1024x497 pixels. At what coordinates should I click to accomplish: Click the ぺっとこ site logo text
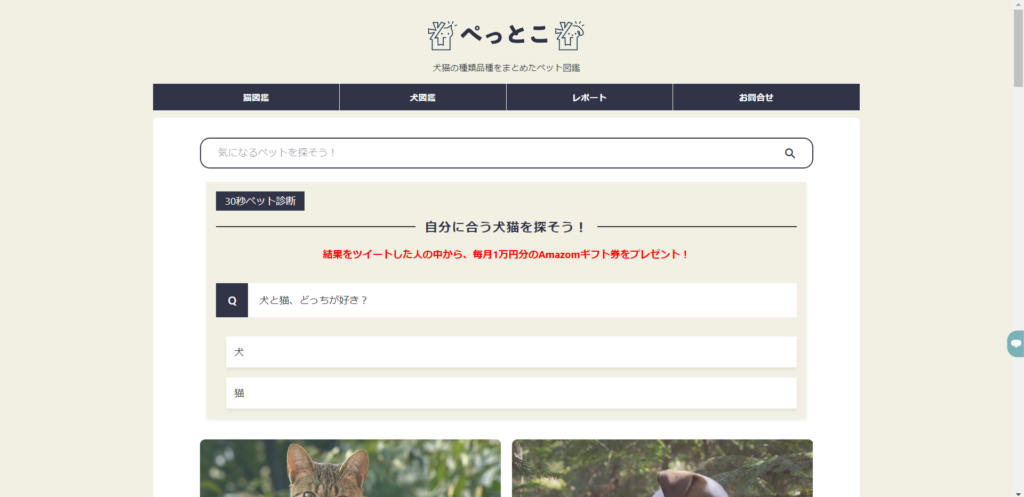pos(505,35)
